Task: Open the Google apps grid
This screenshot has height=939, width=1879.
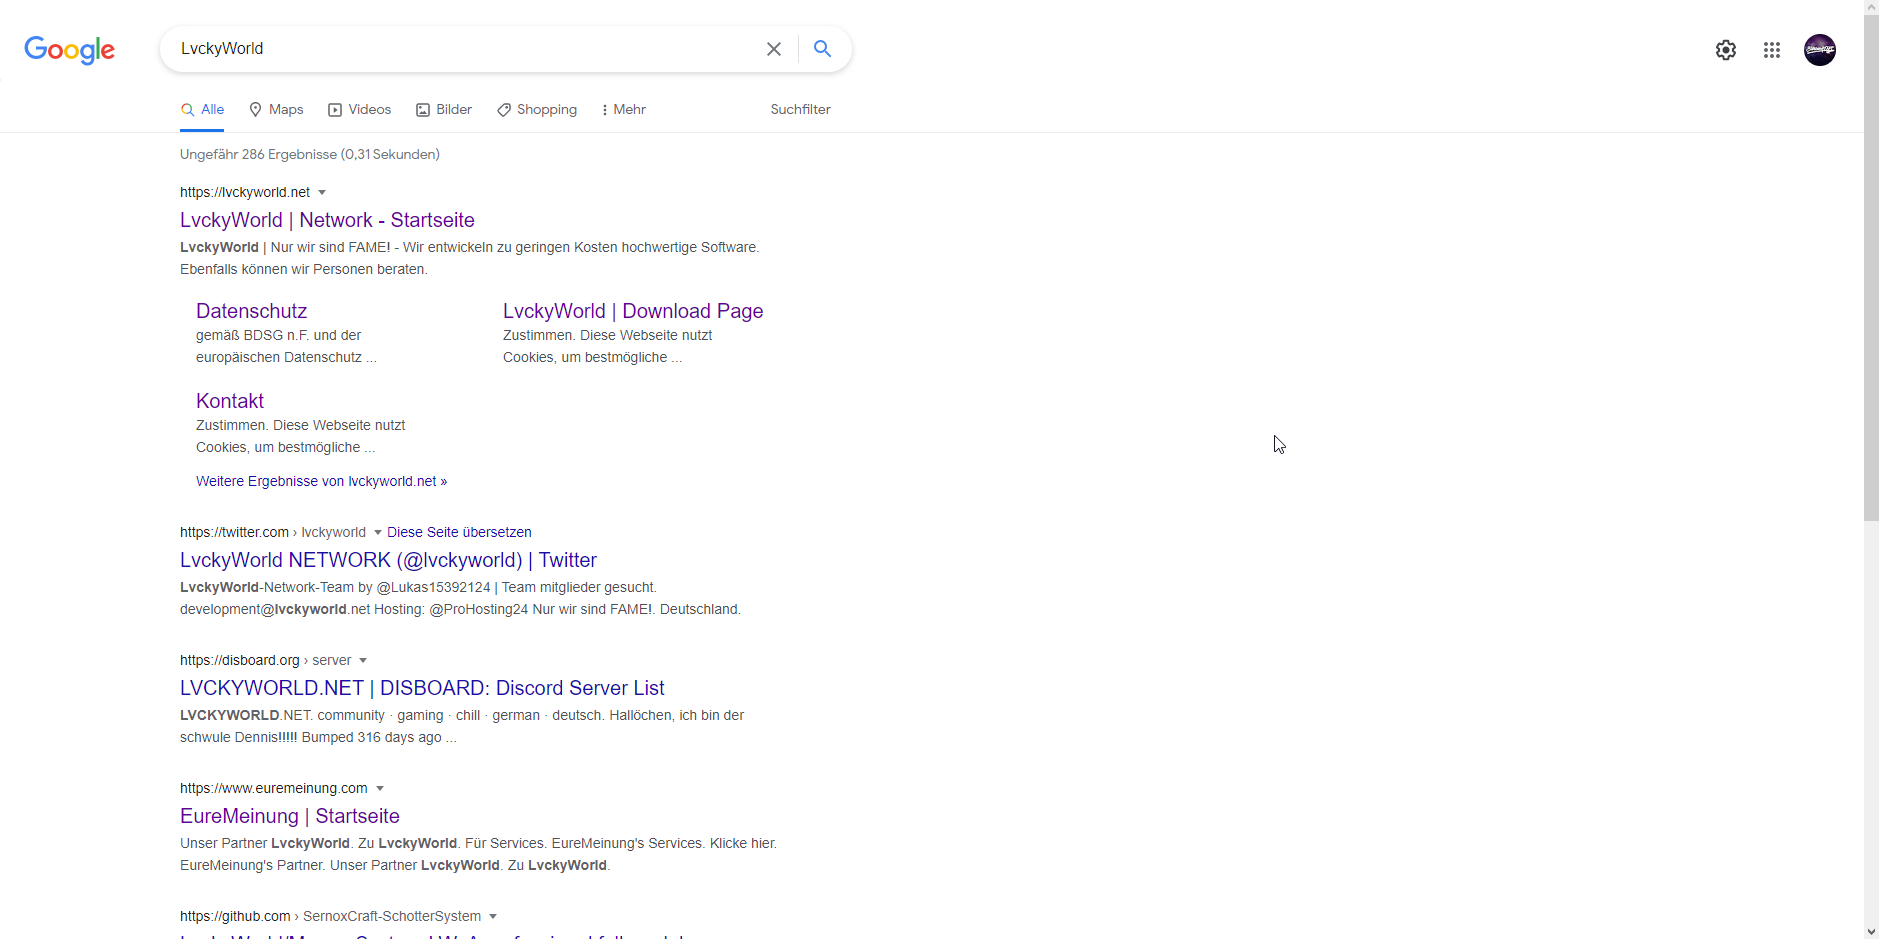Action: pos(1771,50)
